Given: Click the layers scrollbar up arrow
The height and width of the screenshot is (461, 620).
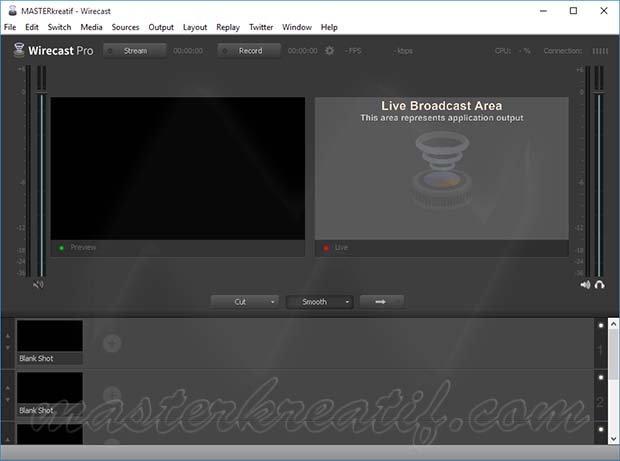Looking at the screenshot, I should point(613,324).
